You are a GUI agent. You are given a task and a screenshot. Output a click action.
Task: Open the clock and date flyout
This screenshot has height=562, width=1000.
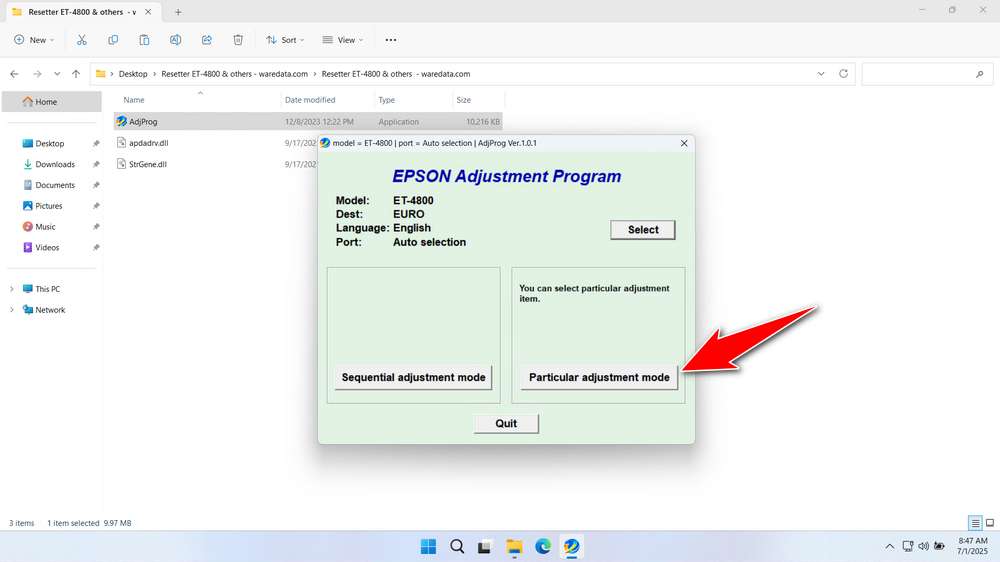click(x=973, y=546)
